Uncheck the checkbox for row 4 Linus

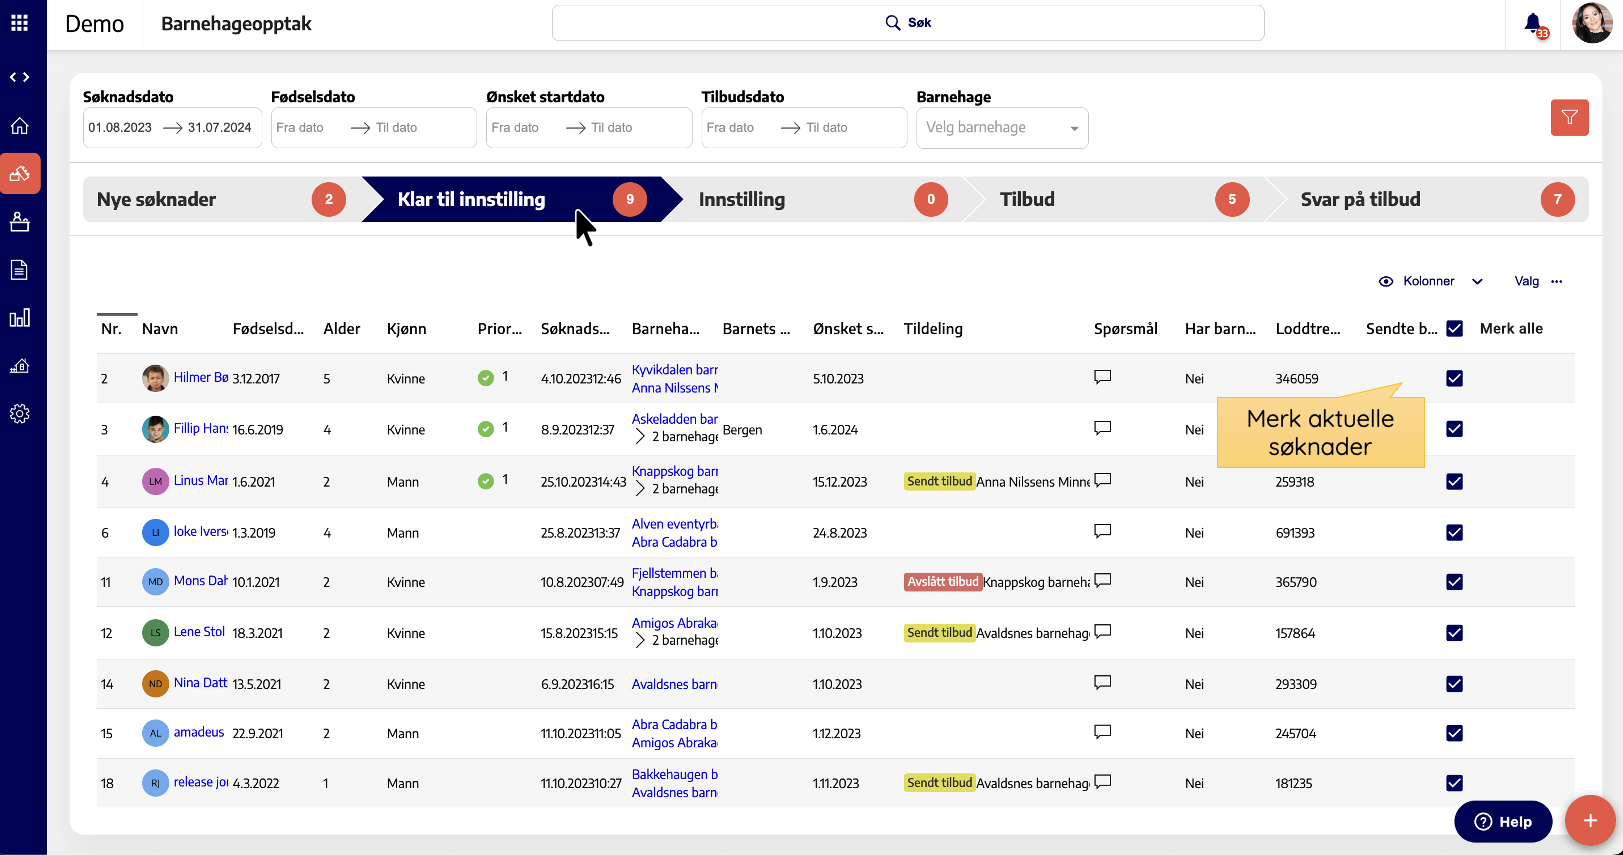(x=1455, y=481)
